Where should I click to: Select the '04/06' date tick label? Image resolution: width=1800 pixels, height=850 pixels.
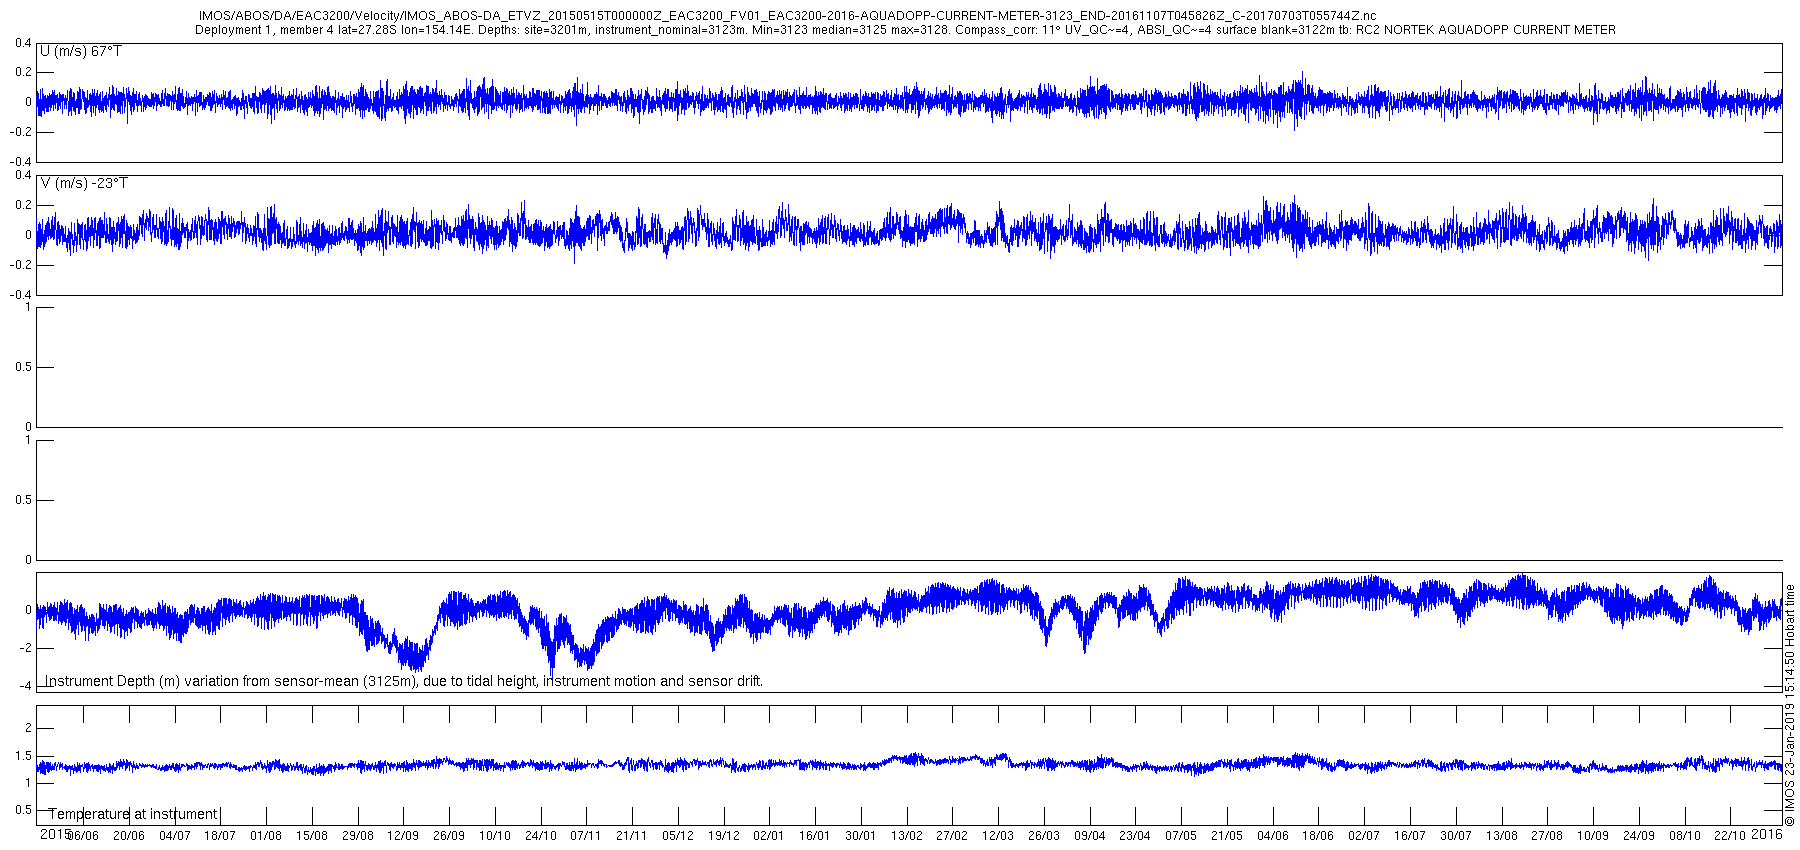tap(1273, 836)
